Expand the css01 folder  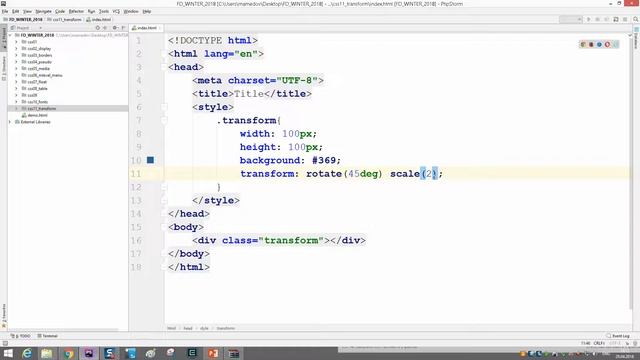(16, 42)
